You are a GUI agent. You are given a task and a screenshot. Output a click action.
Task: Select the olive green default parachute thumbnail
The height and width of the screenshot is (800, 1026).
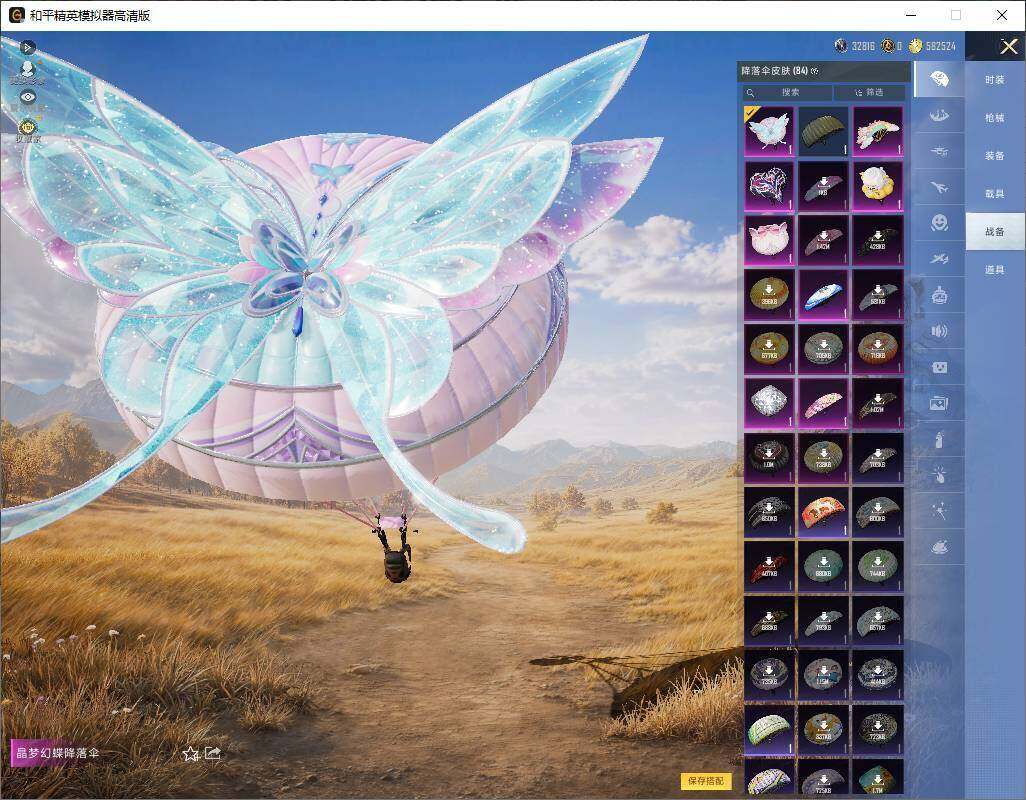coord(824,131)
